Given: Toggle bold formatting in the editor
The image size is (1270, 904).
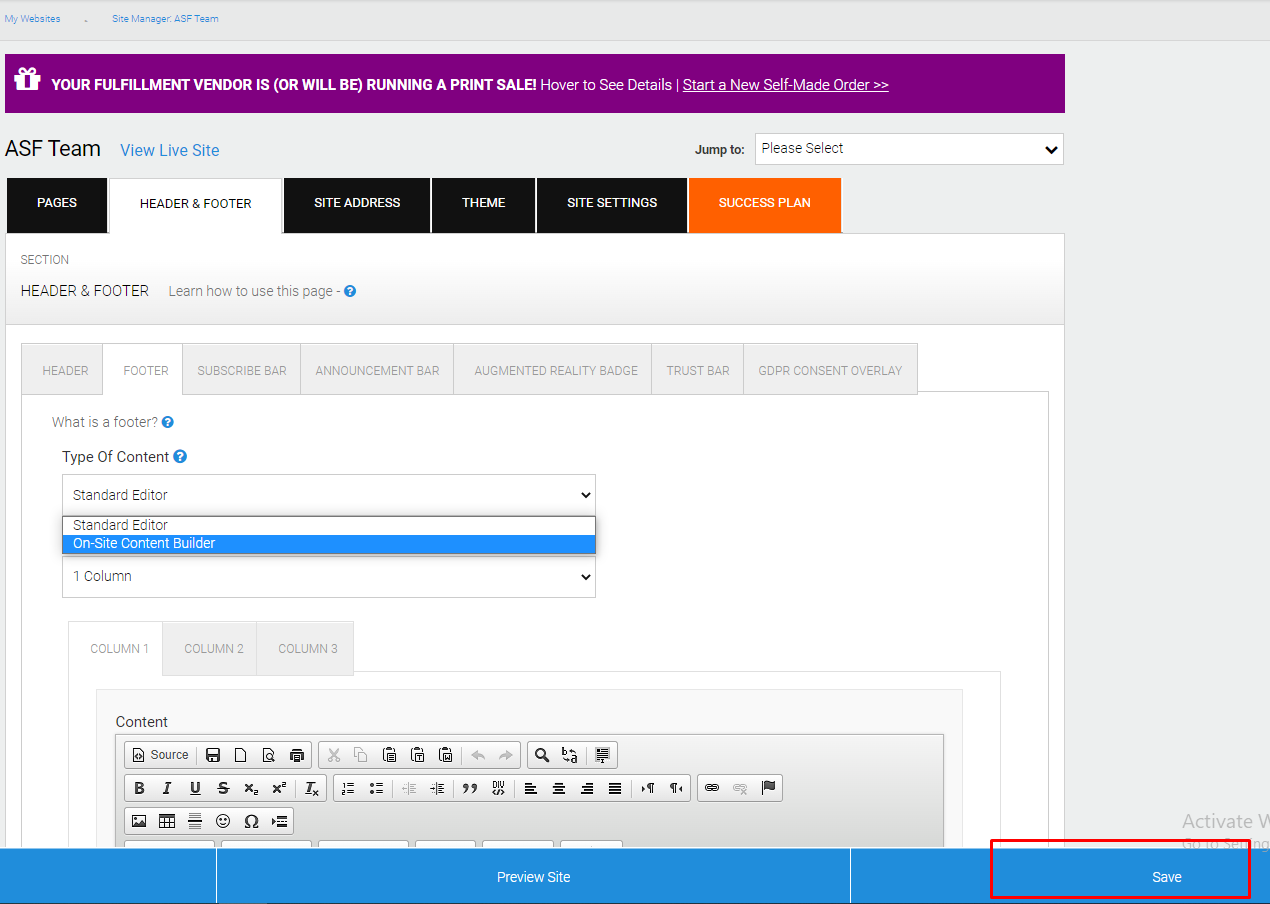Looking at the screenshot, I should coord(139,788).
